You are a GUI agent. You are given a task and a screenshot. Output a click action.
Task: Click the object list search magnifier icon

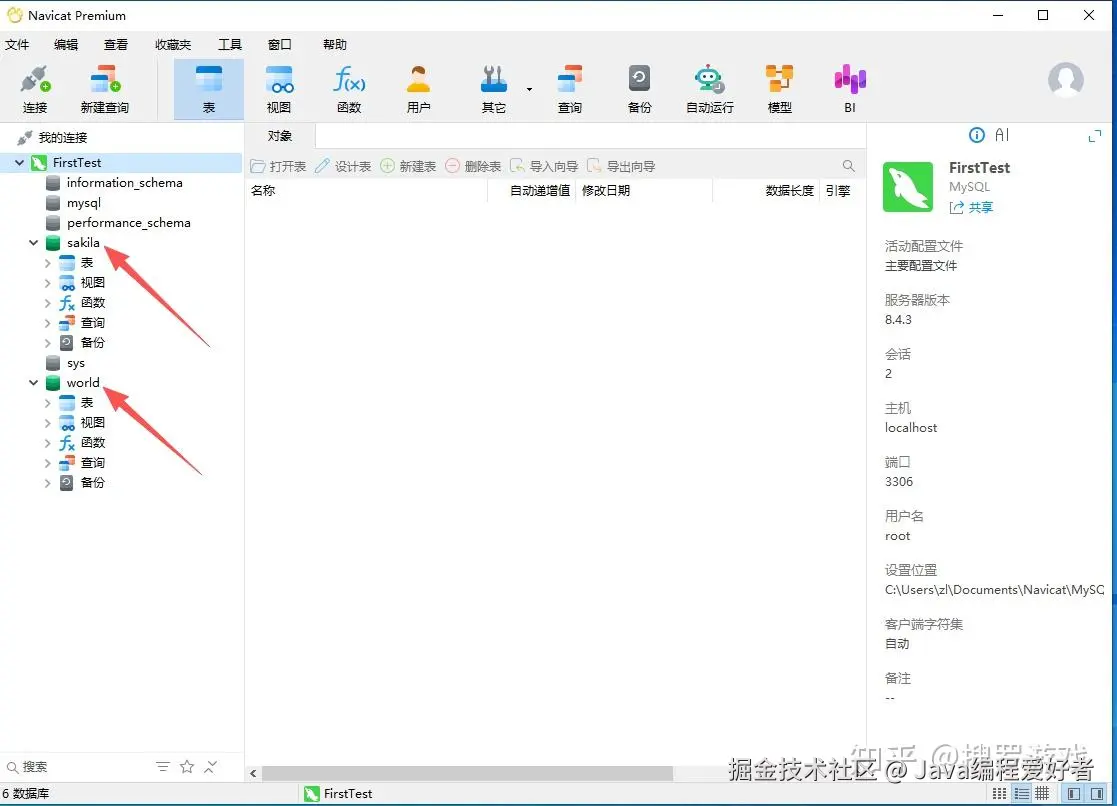click(x=848, y=166)
